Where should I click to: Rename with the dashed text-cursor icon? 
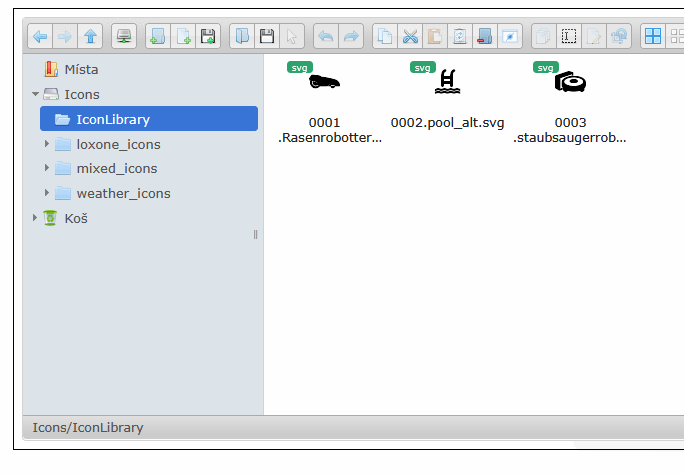pyautogui.click(x=569, y=36)
